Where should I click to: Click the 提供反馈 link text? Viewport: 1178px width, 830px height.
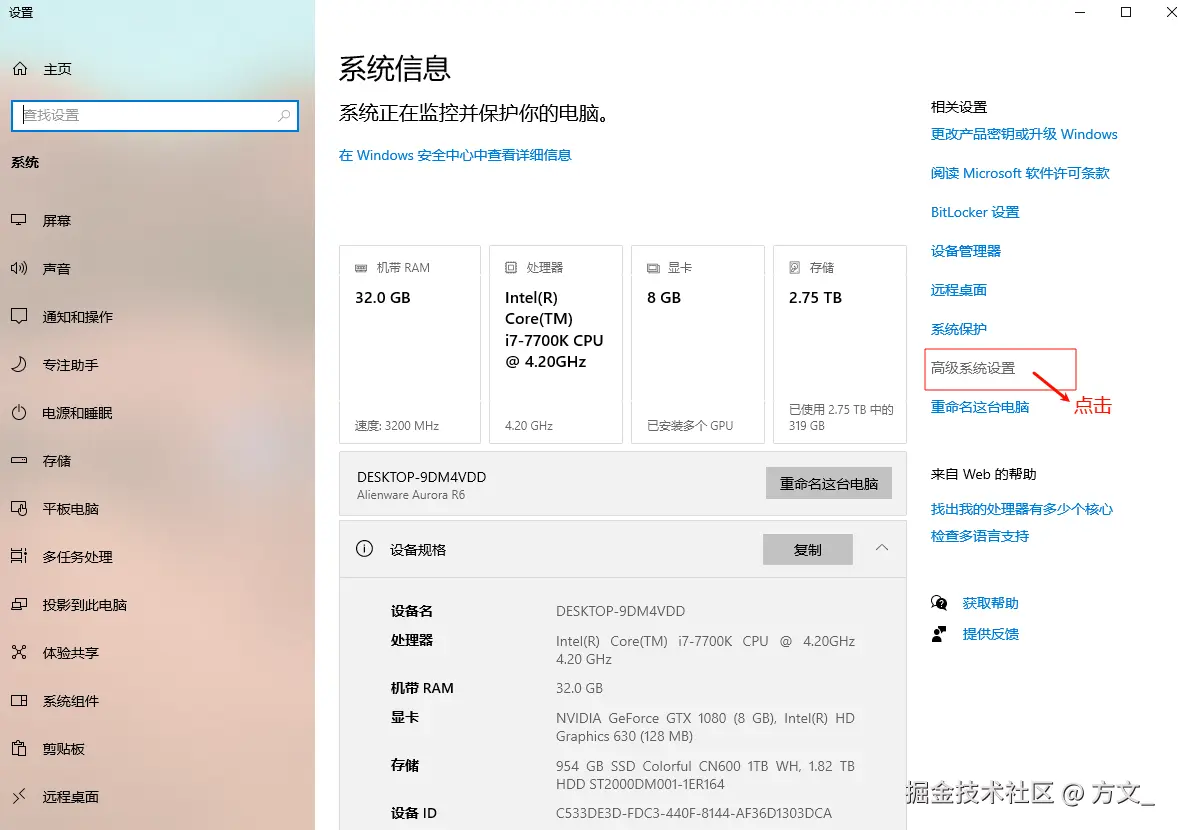tap(990, 634)
